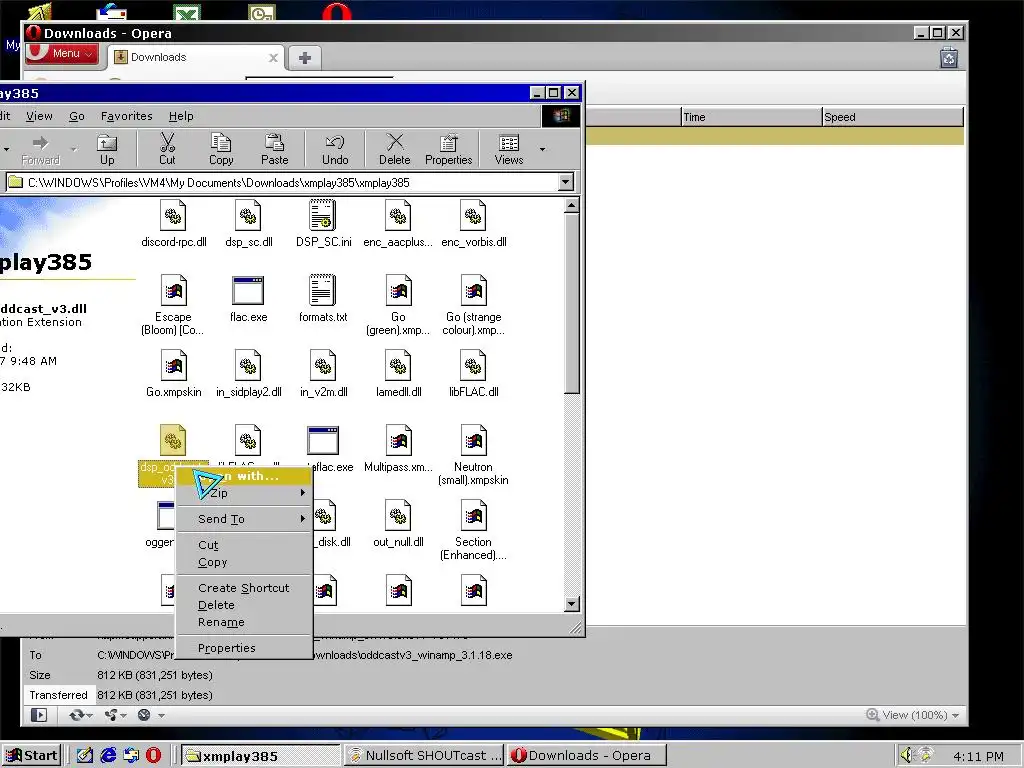Expand the Send To submenu
The width and height of the screenshot is (1024, 768).
(x=245, y=519)
